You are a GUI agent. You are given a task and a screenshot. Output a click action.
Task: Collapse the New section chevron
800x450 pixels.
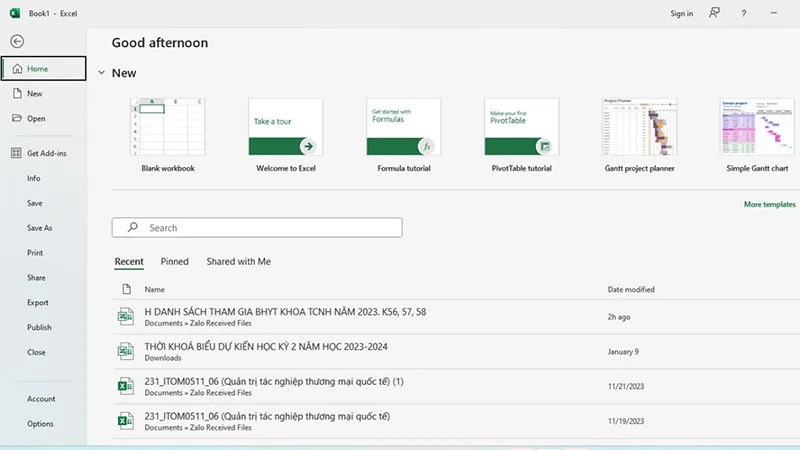click(x=102, y=73)
